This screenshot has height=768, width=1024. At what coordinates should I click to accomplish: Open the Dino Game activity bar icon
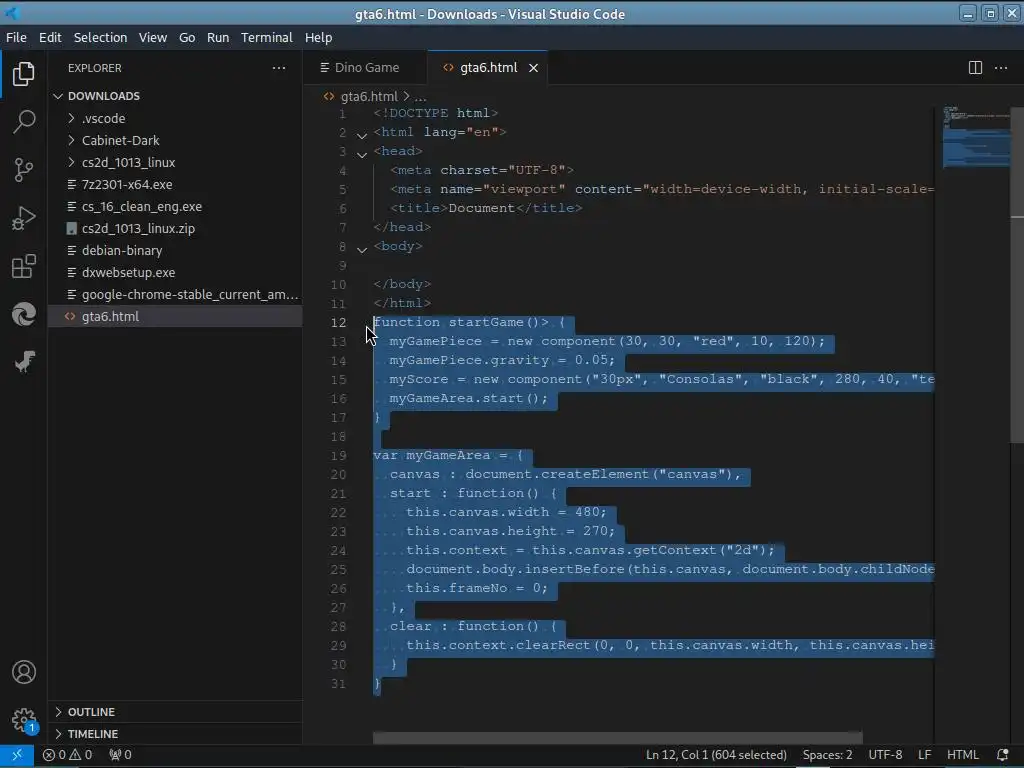pyautogui.click(x=24, y=362)
